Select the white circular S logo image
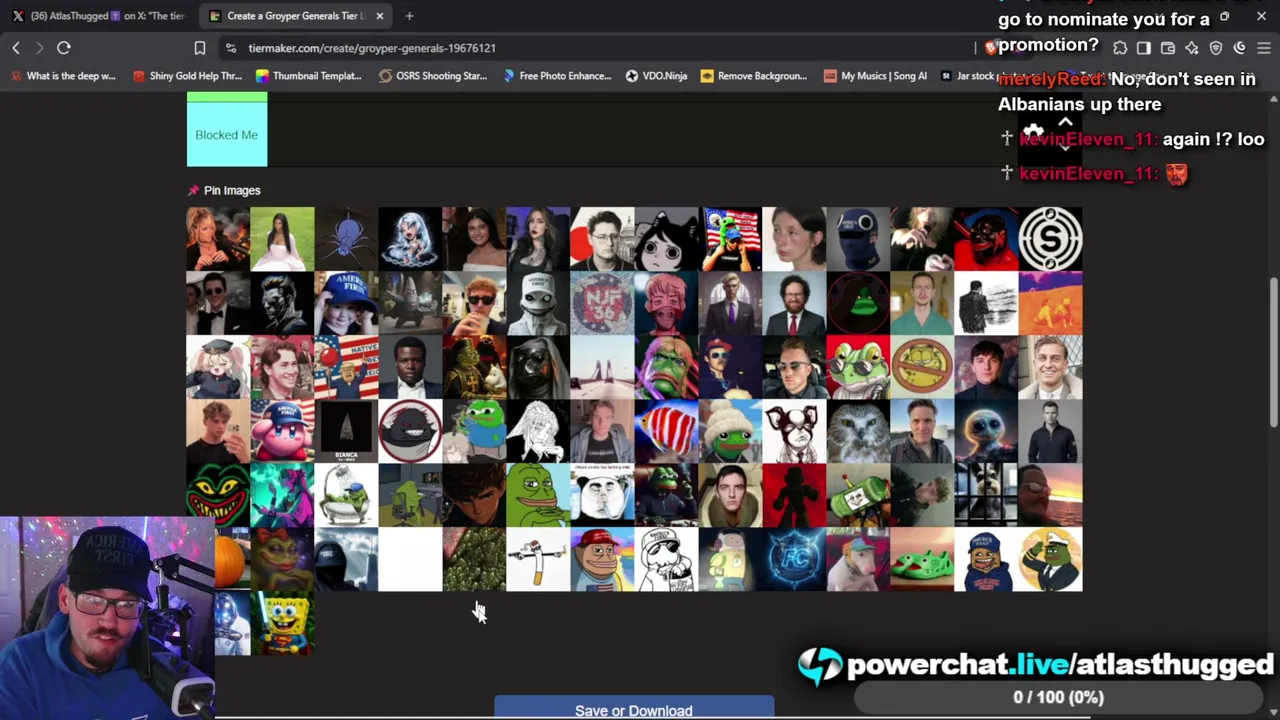The height and width of the screenshot is (720, 1280). (x=1050, y=239)
